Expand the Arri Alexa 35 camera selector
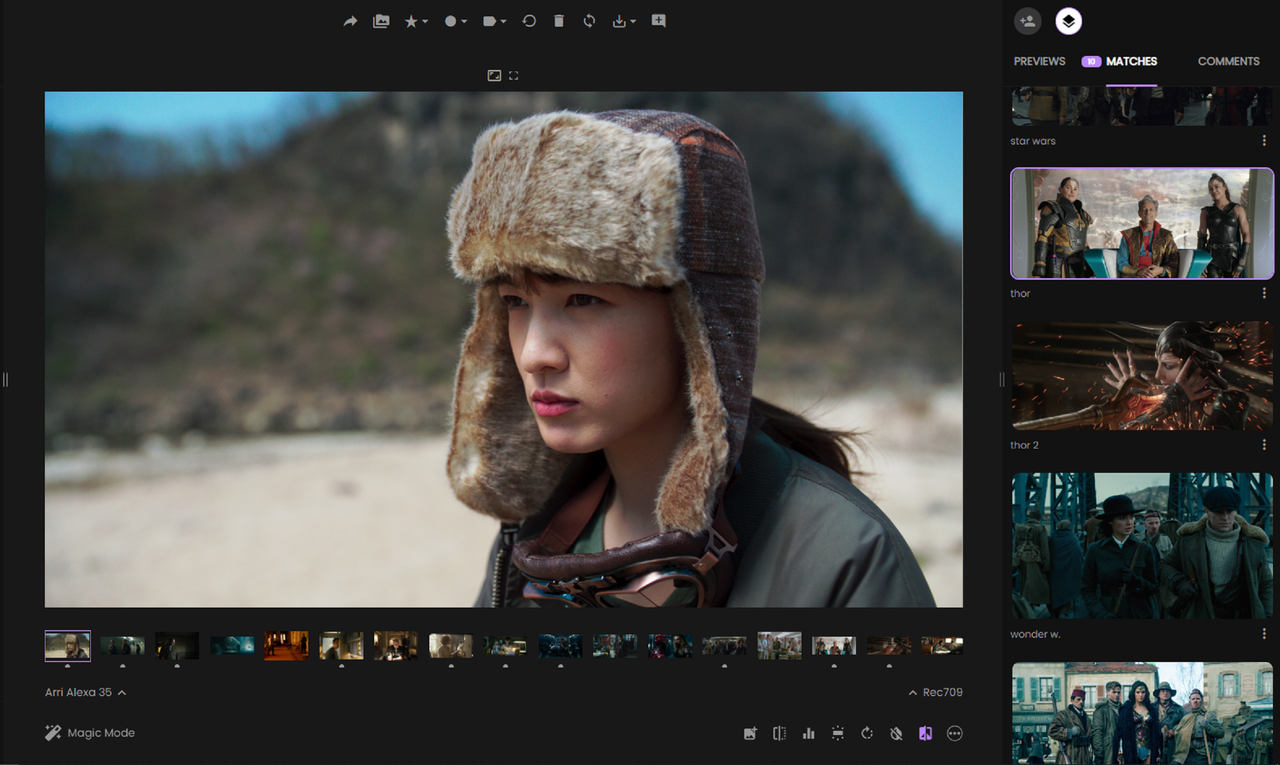1280x765 pixels. click(86, 692)
